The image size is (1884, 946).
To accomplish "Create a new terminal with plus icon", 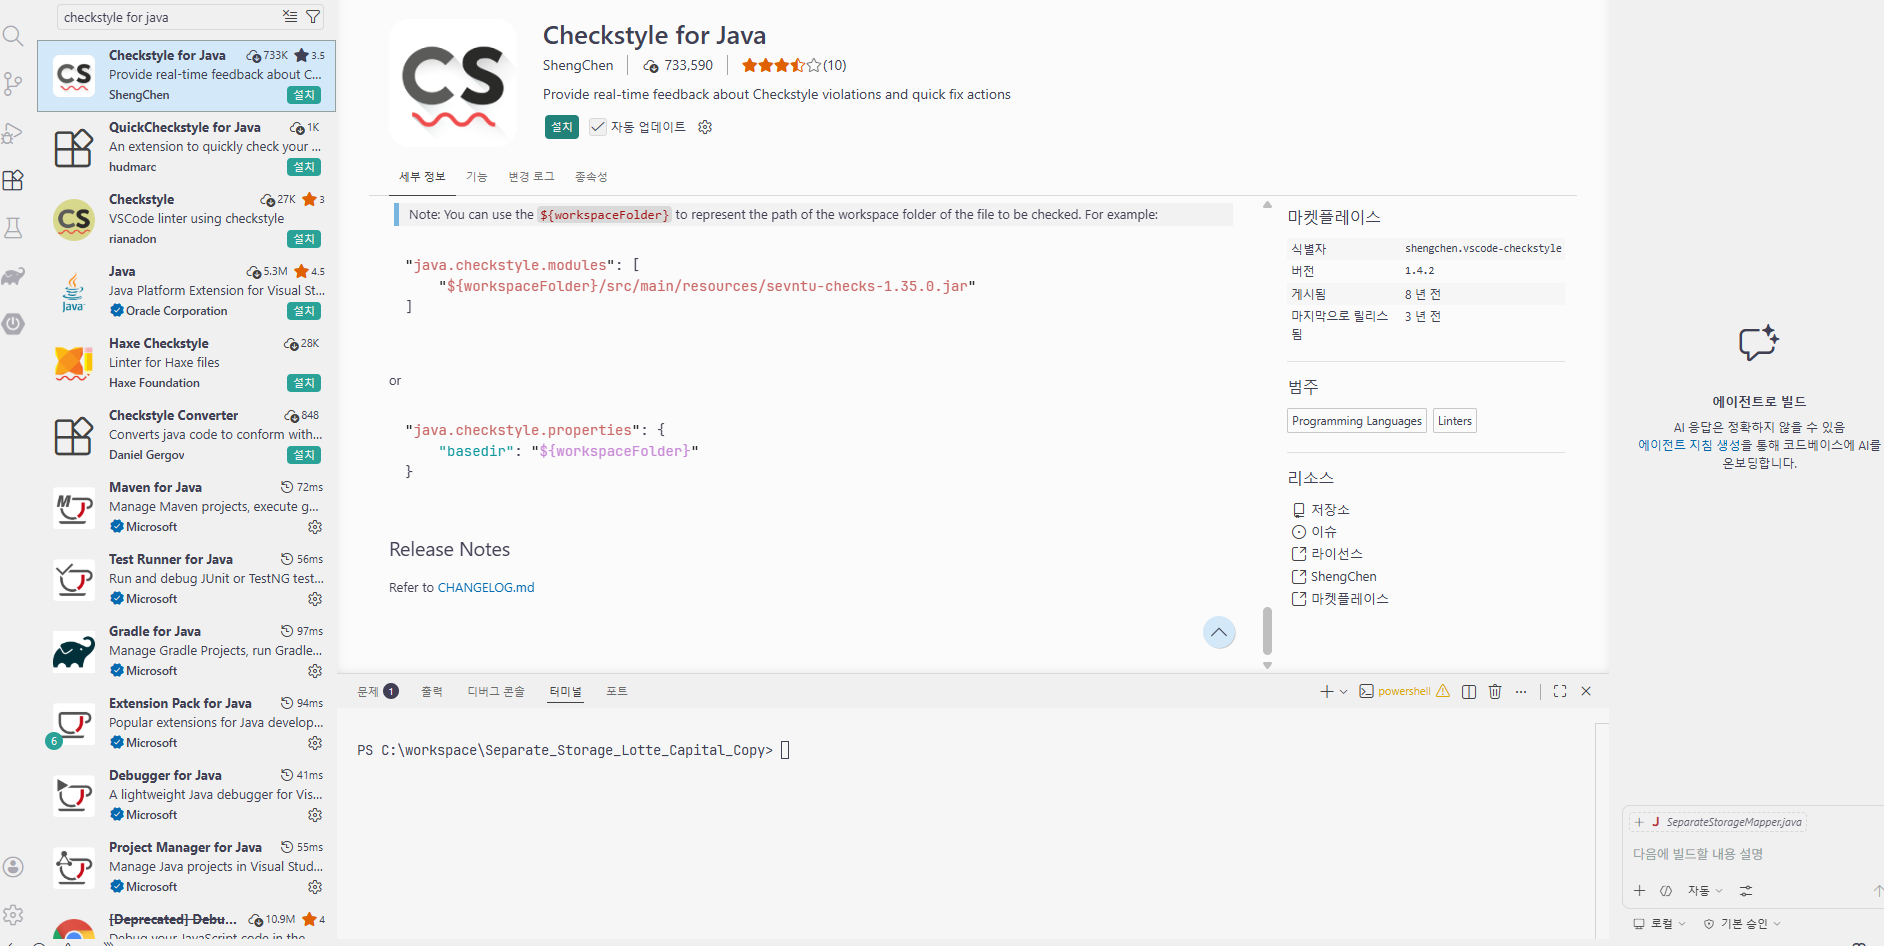I will click(1327, 692).
